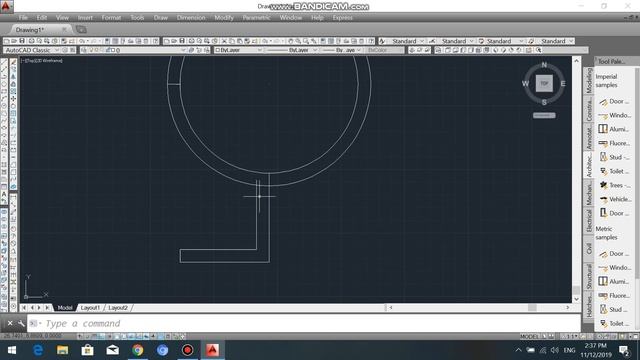
Task: Open the WCS dropdown below ViewCube
Action: click(544, 115)
